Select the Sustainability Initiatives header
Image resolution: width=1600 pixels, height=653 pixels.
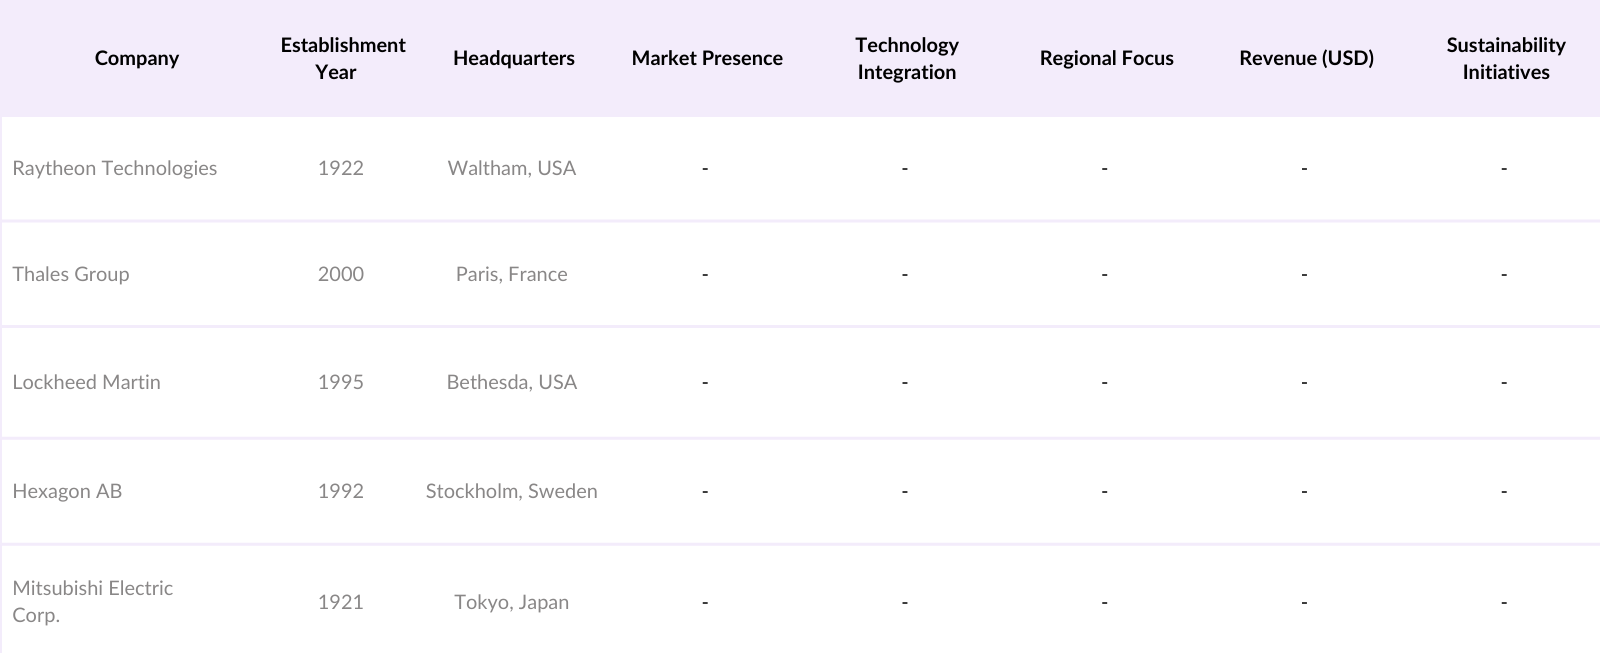point(1505,58)
